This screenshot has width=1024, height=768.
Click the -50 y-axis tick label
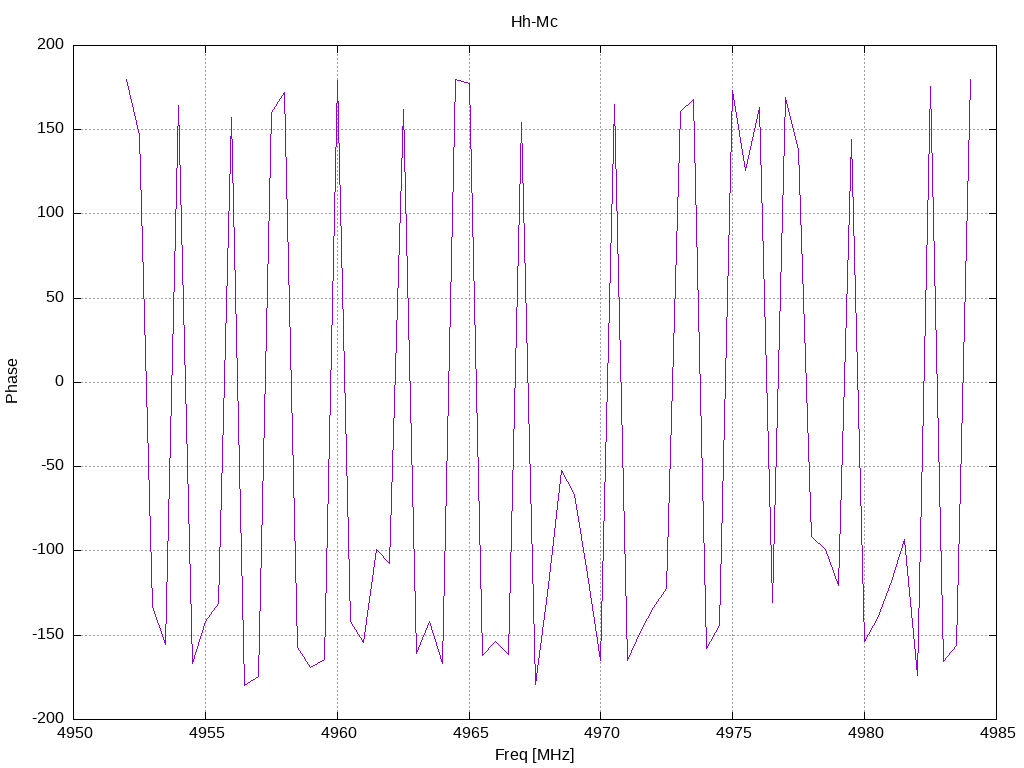click(53, 466)
